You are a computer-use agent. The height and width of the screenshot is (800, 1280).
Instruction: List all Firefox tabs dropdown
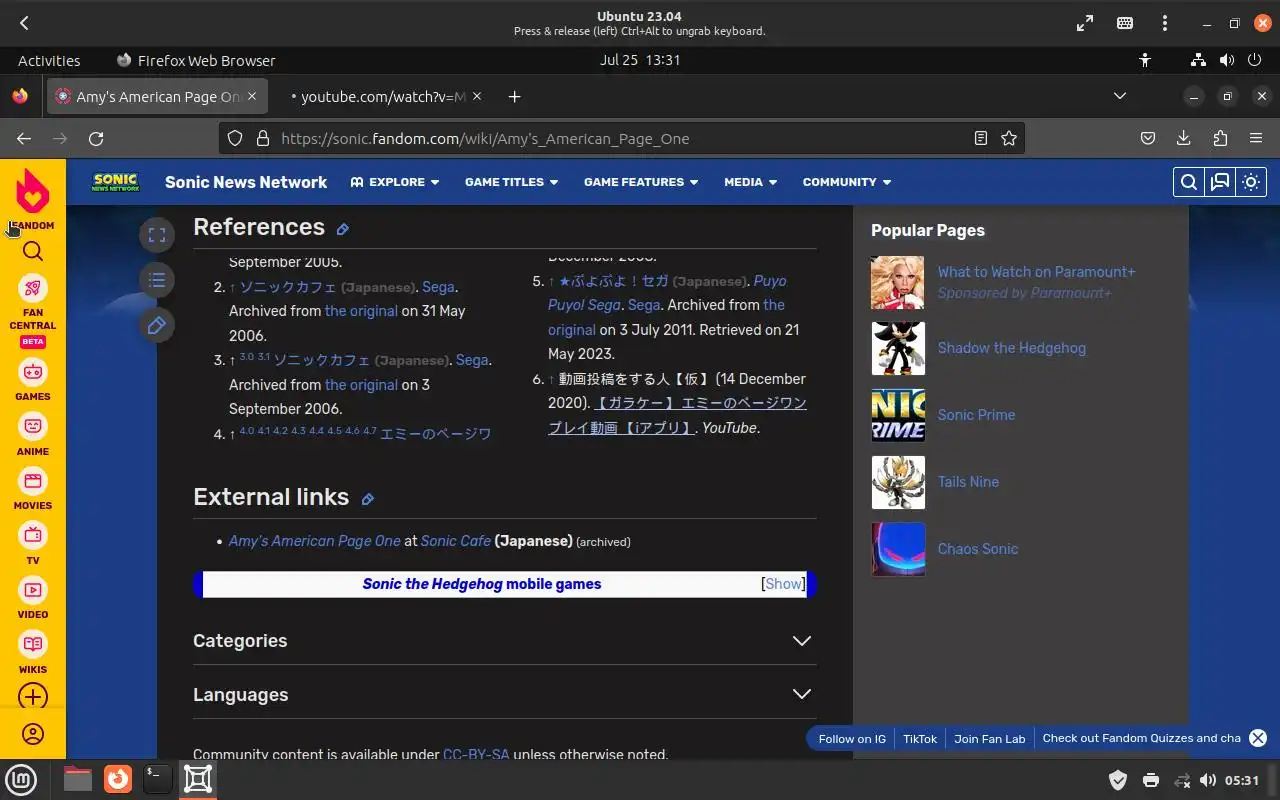tap(1120, 96)
